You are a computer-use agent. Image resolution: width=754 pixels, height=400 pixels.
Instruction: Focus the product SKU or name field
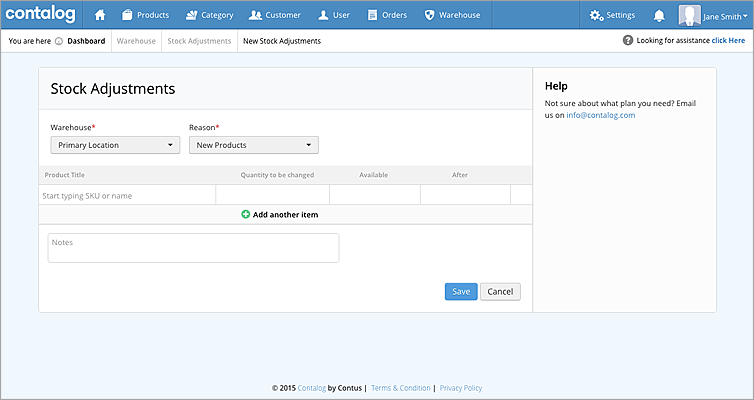[x=127, y=196]
